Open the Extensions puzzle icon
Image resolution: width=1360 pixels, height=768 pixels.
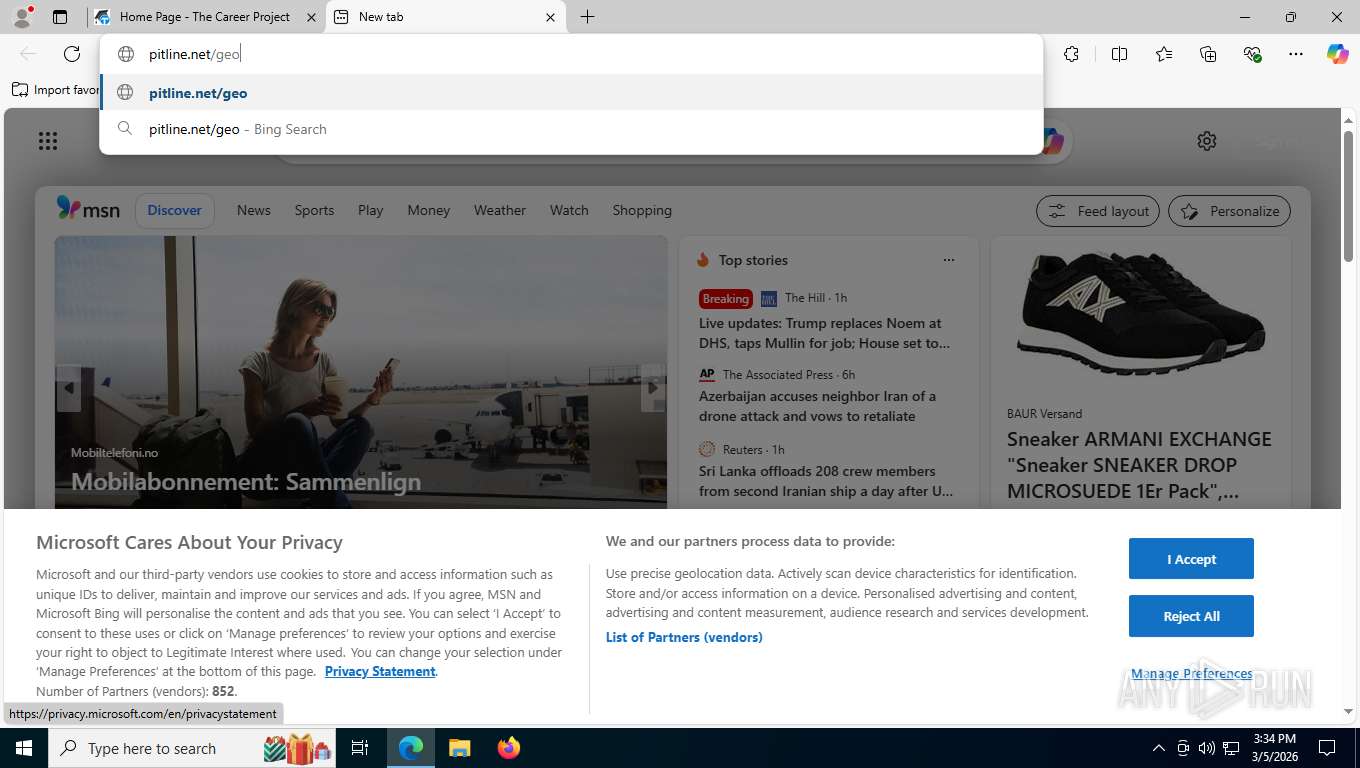[x=1071, y=54]
